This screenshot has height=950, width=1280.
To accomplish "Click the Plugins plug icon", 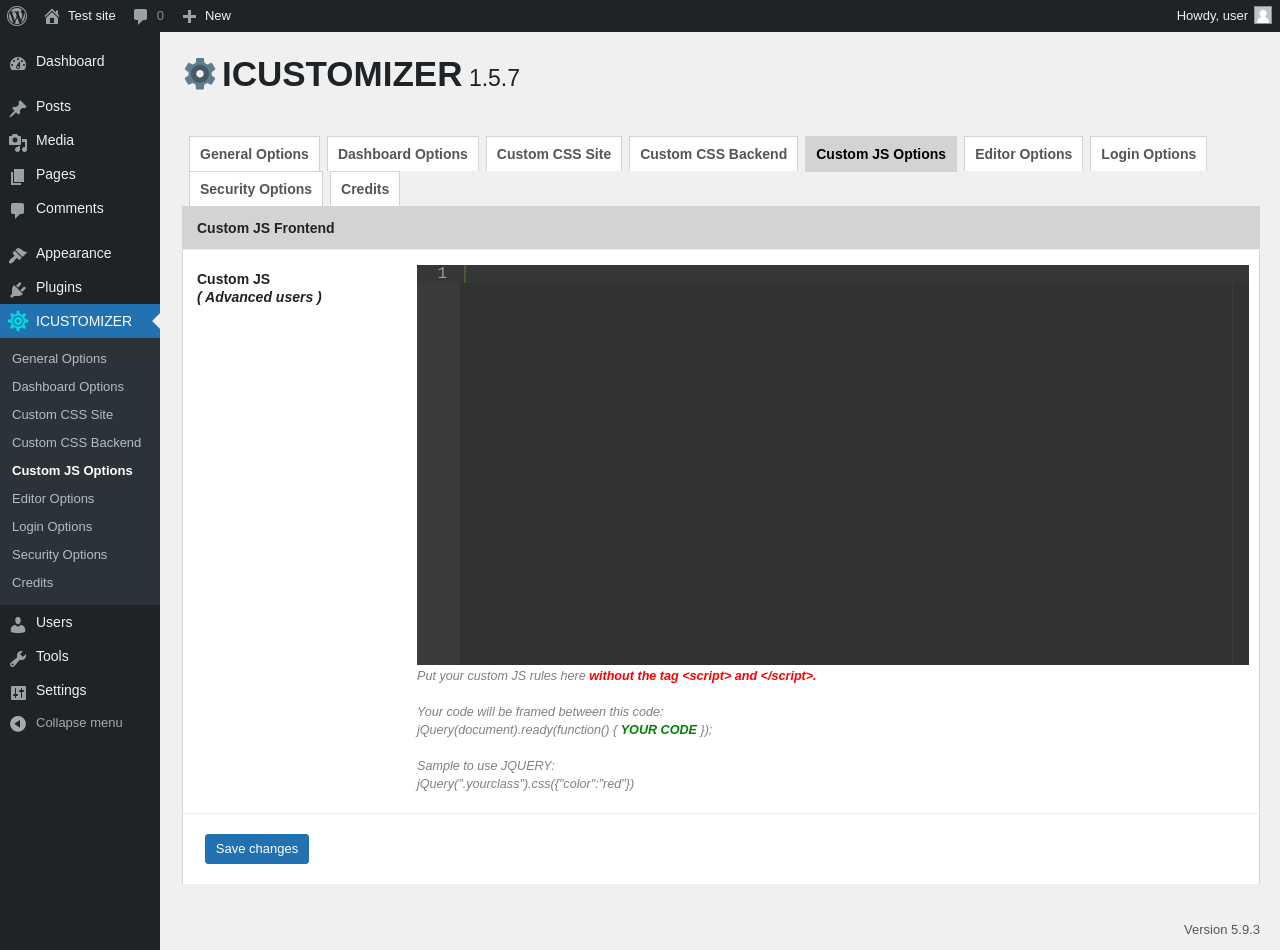I will tap(18, 289).
